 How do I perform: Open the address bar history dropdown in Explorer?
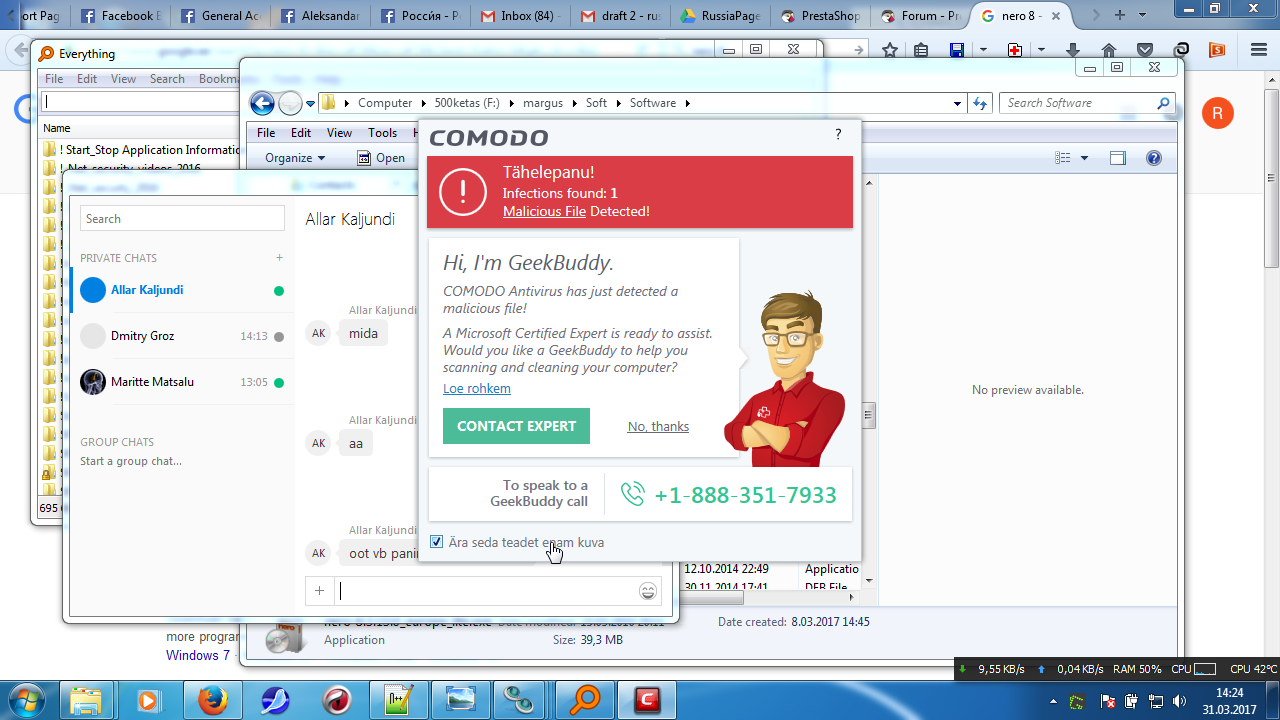957,103
